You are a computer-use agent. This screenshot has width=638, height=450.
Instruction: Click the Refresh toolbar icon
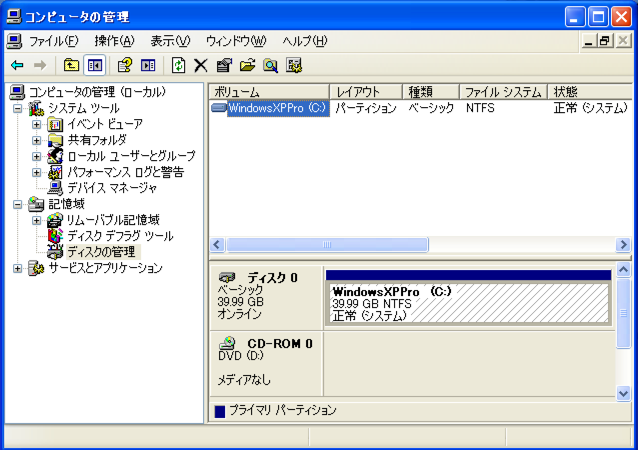point(178,65)
